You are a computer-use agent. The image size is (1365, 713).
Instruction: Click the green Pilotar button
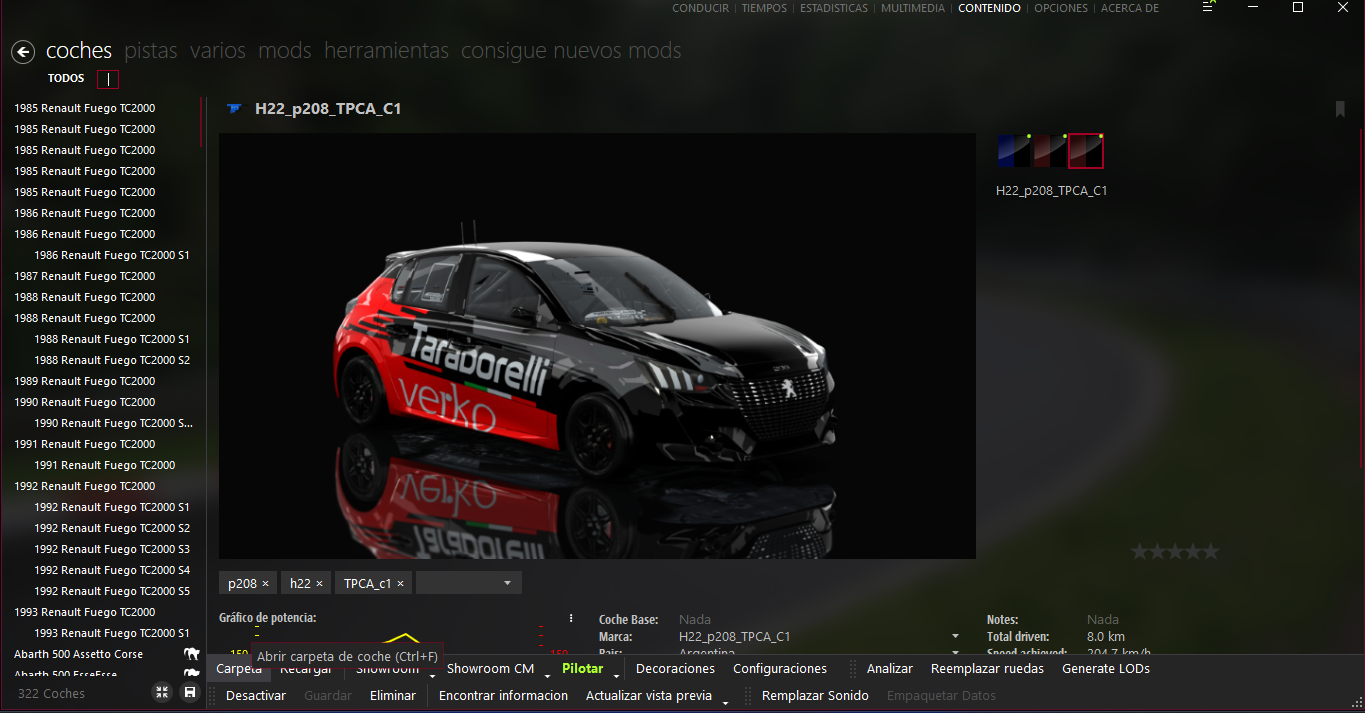[583, 668]
